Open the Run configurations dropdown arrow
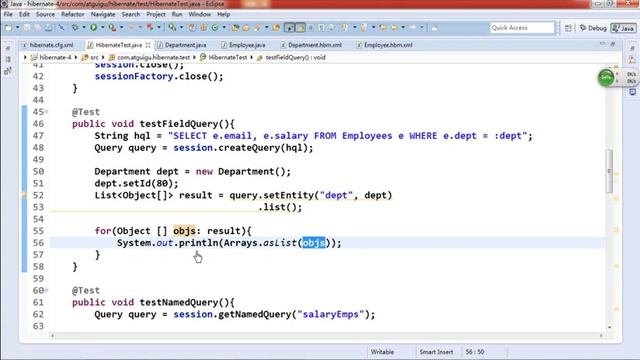The image size is (640, 360). (102, 28)
